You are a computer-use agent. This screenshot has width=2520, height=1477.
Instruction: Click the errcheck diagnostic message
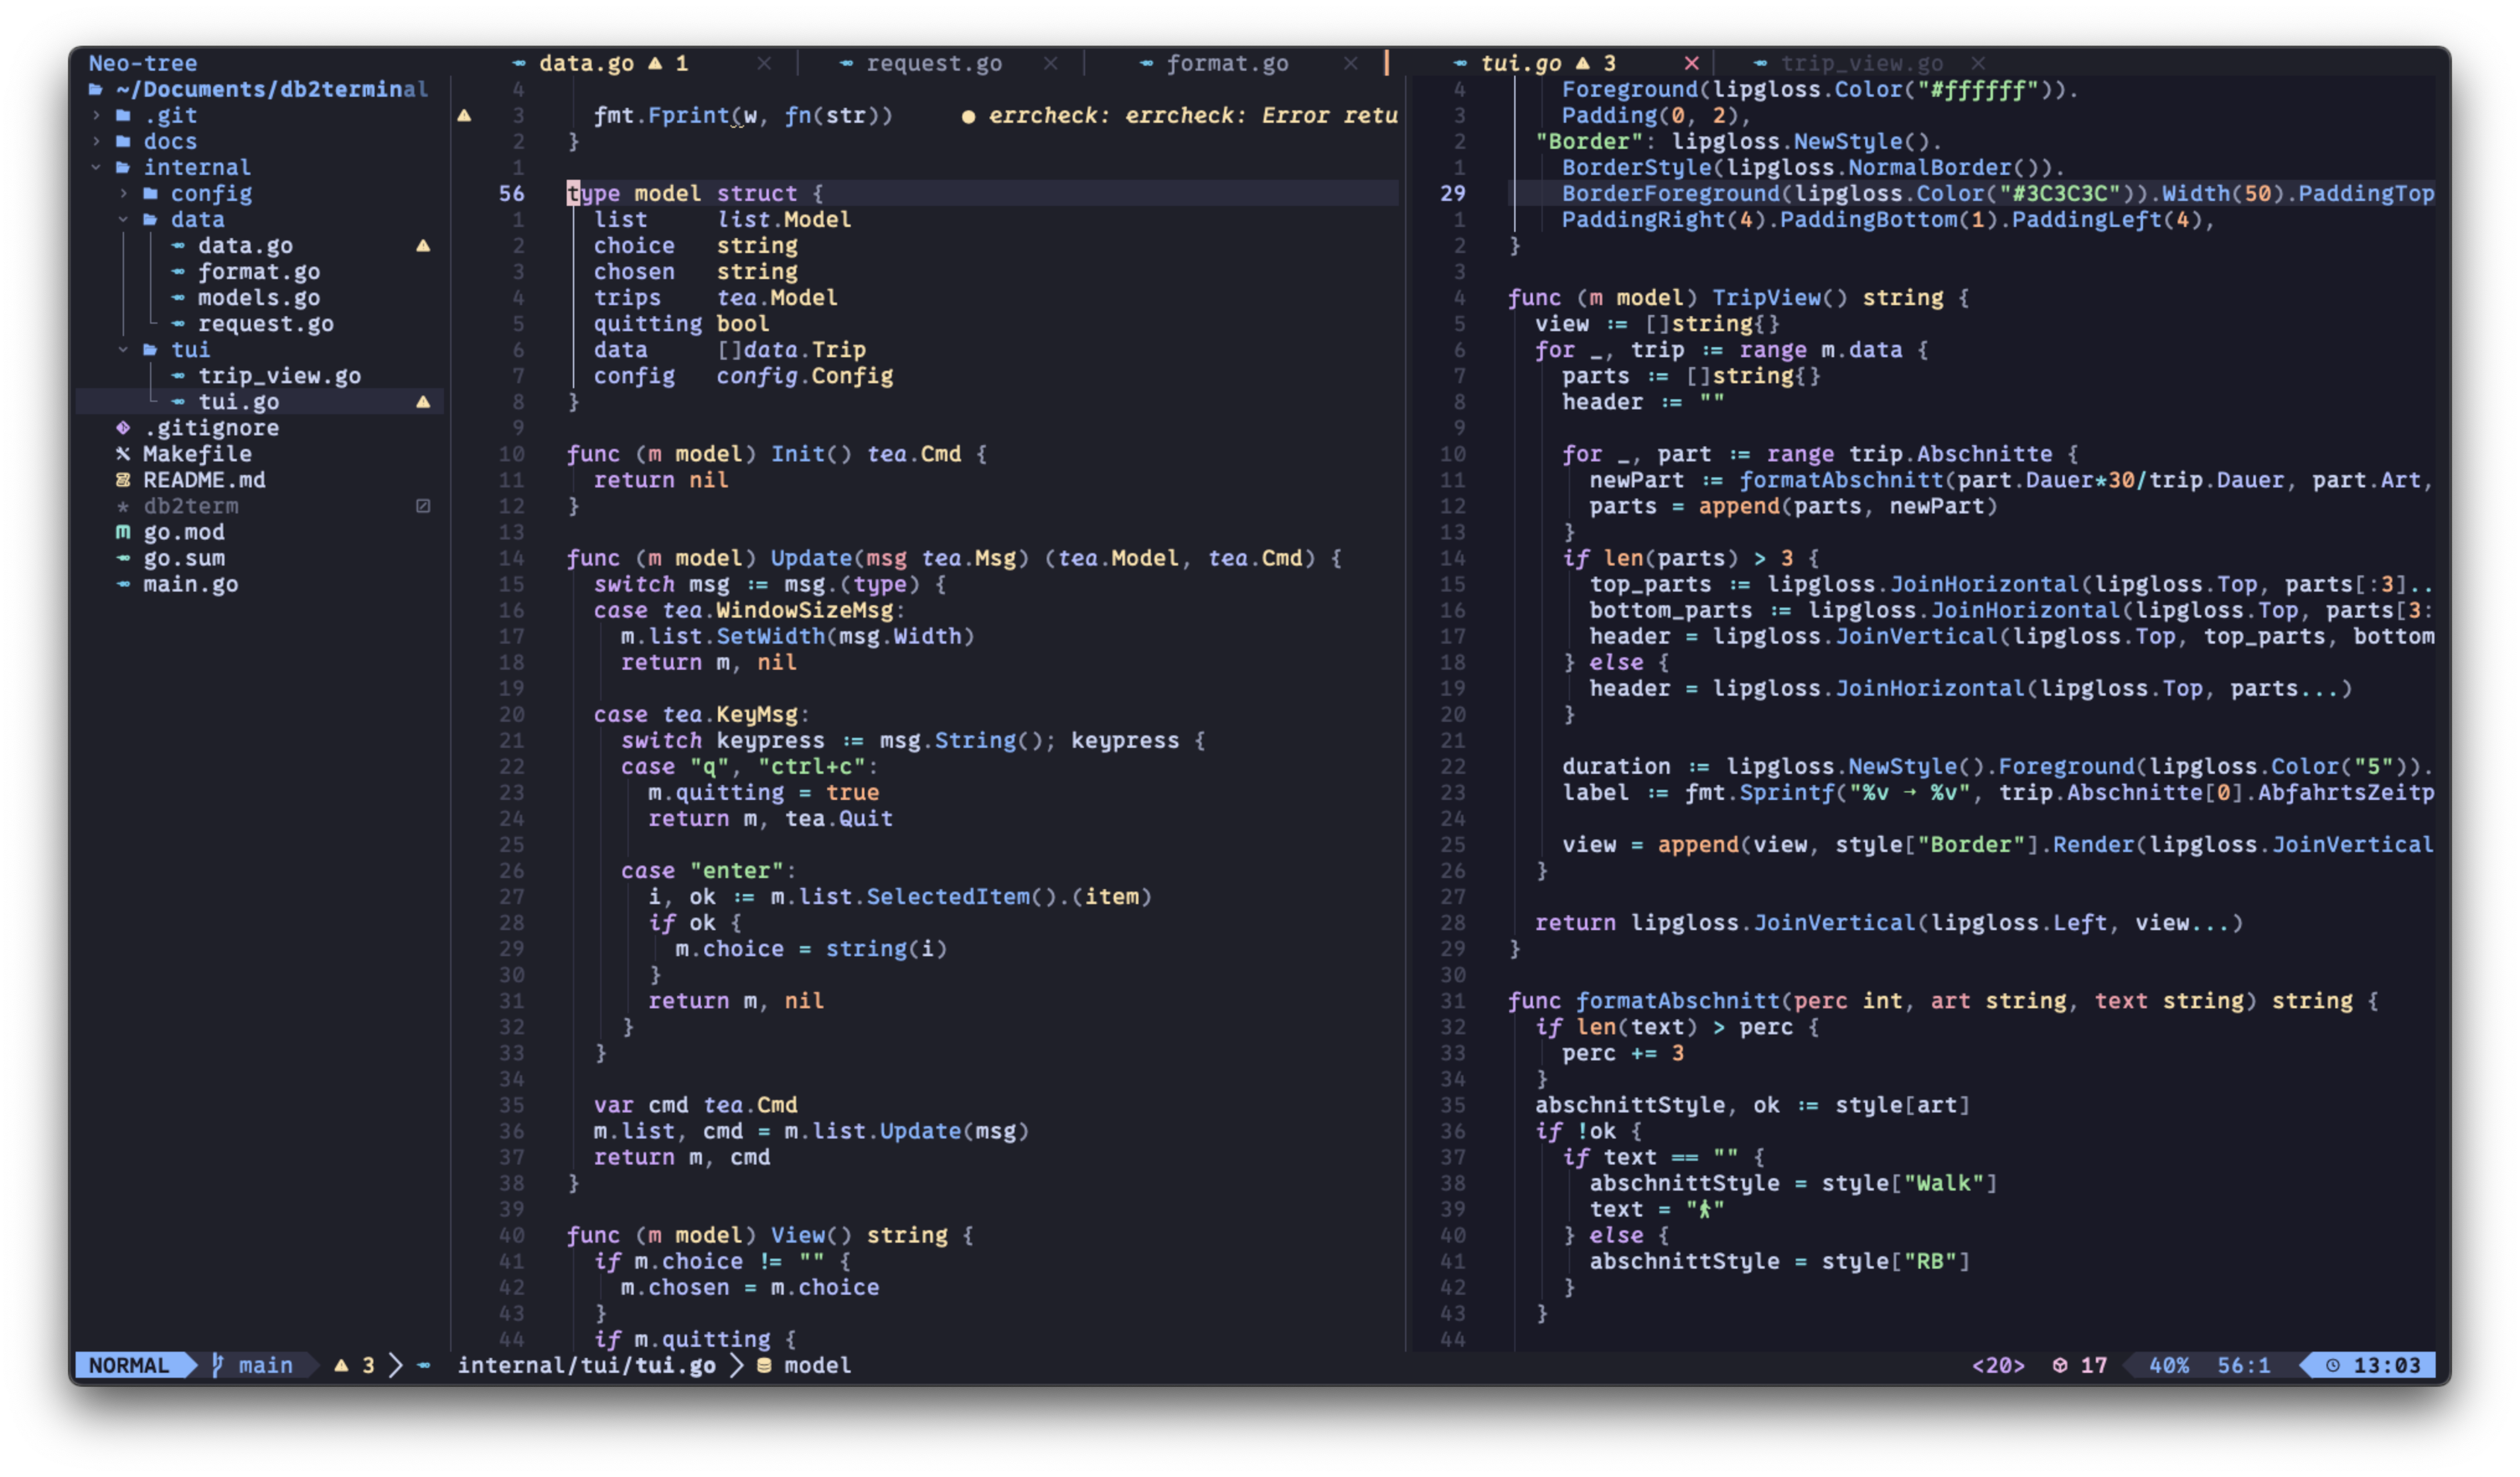click(1193, 116)
